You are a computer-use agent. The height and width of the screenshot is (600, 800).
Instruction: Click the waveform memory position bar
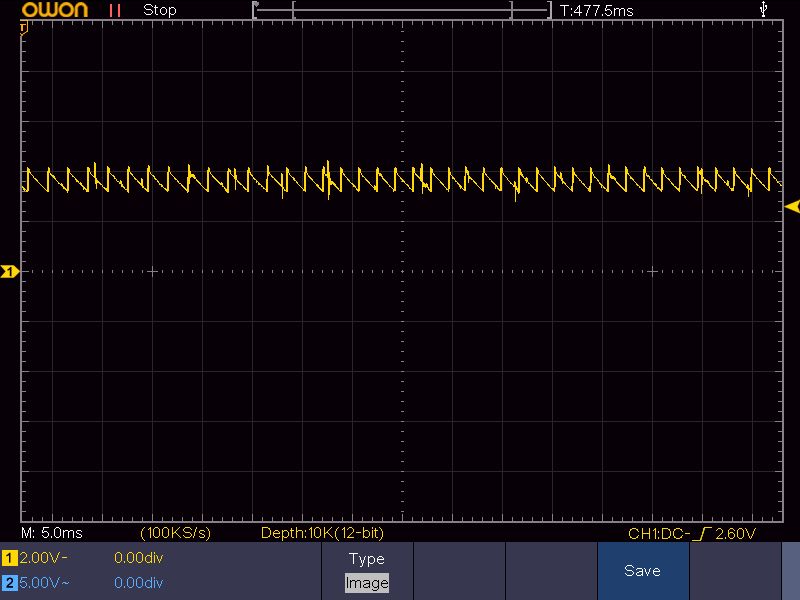click(402, 10)
